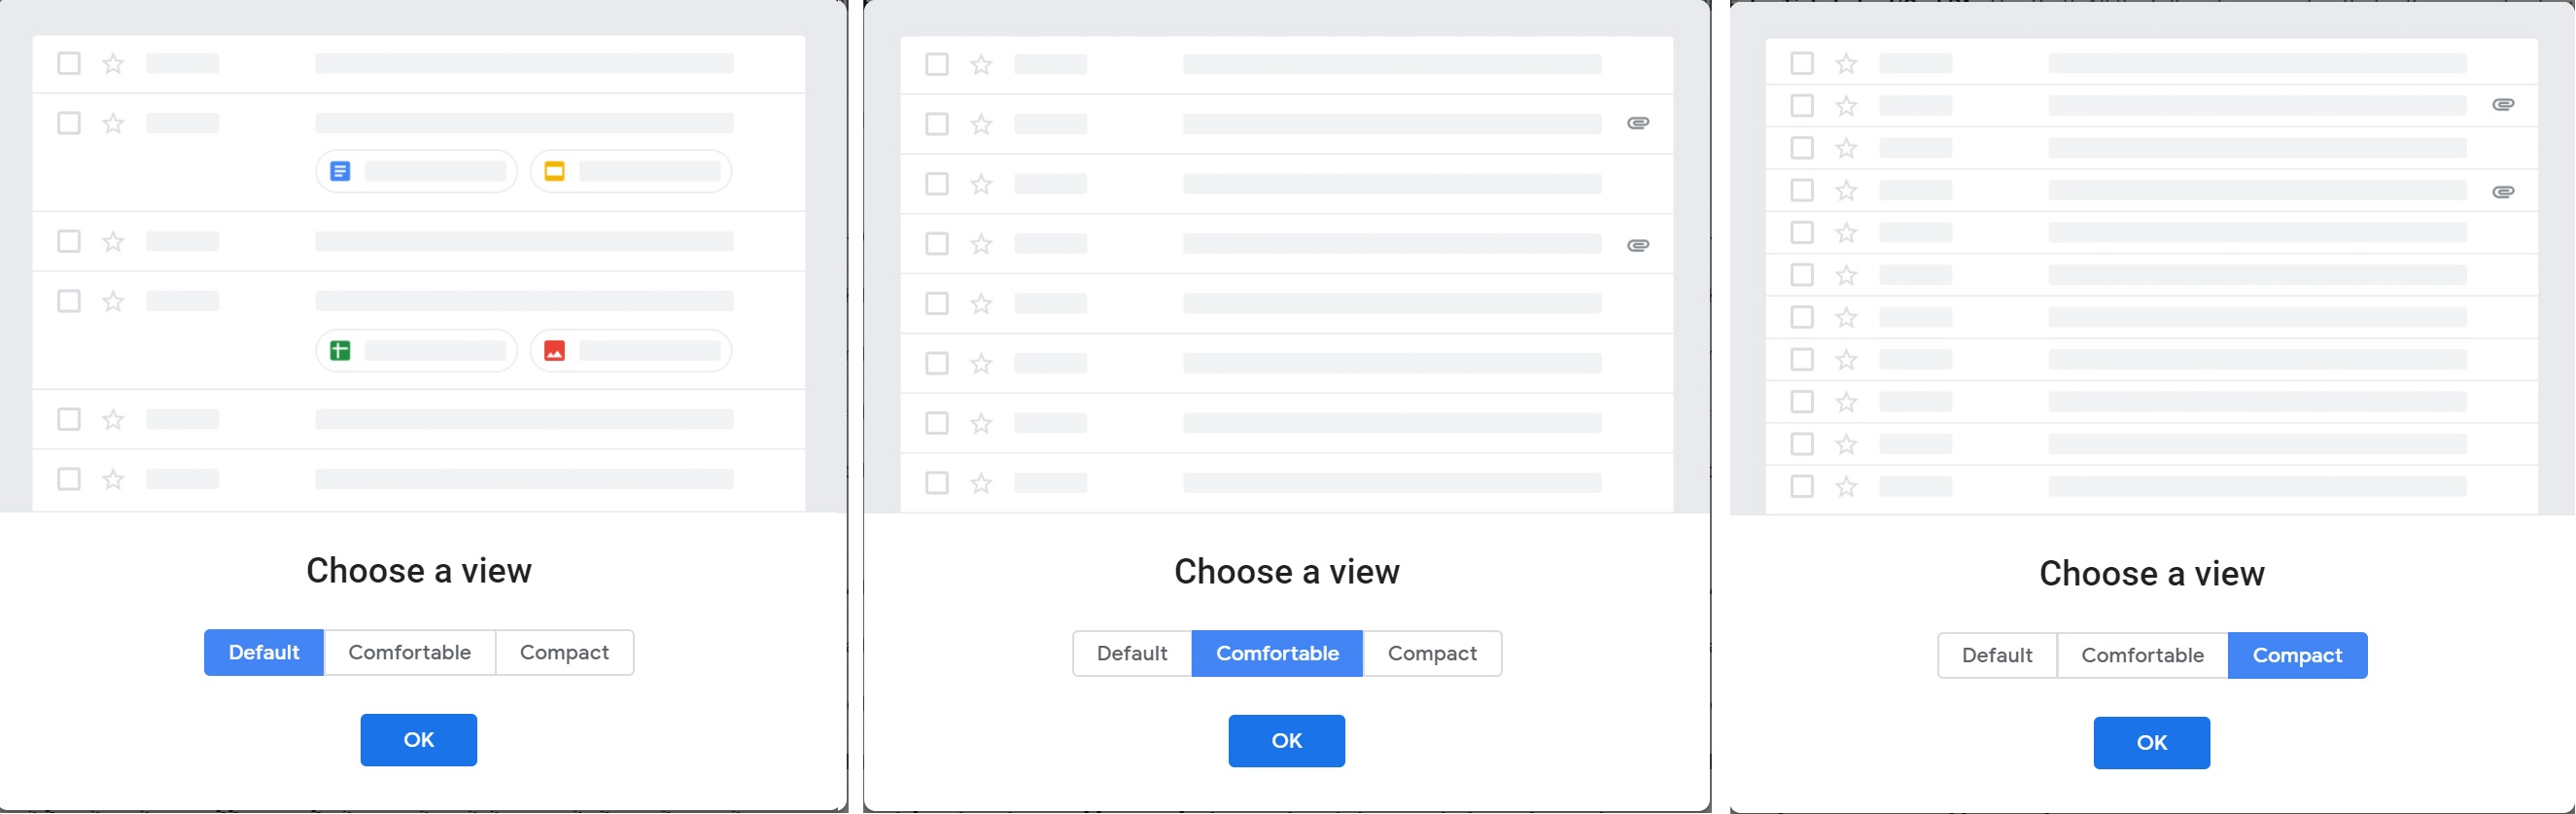Tick the first row checkbox in the left preview

[x=69, y=64]
